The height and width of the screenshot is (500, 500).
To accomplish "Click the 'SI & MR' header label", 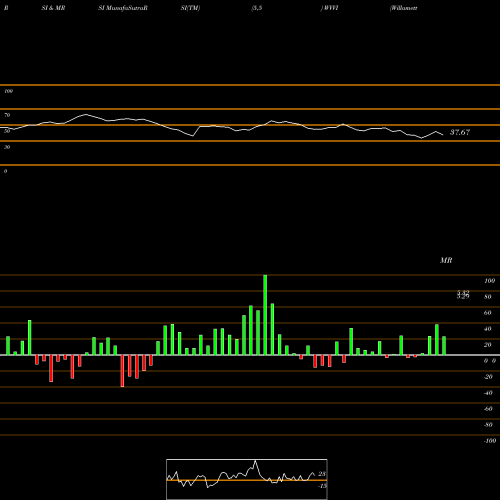I will [x=53, y=8].
